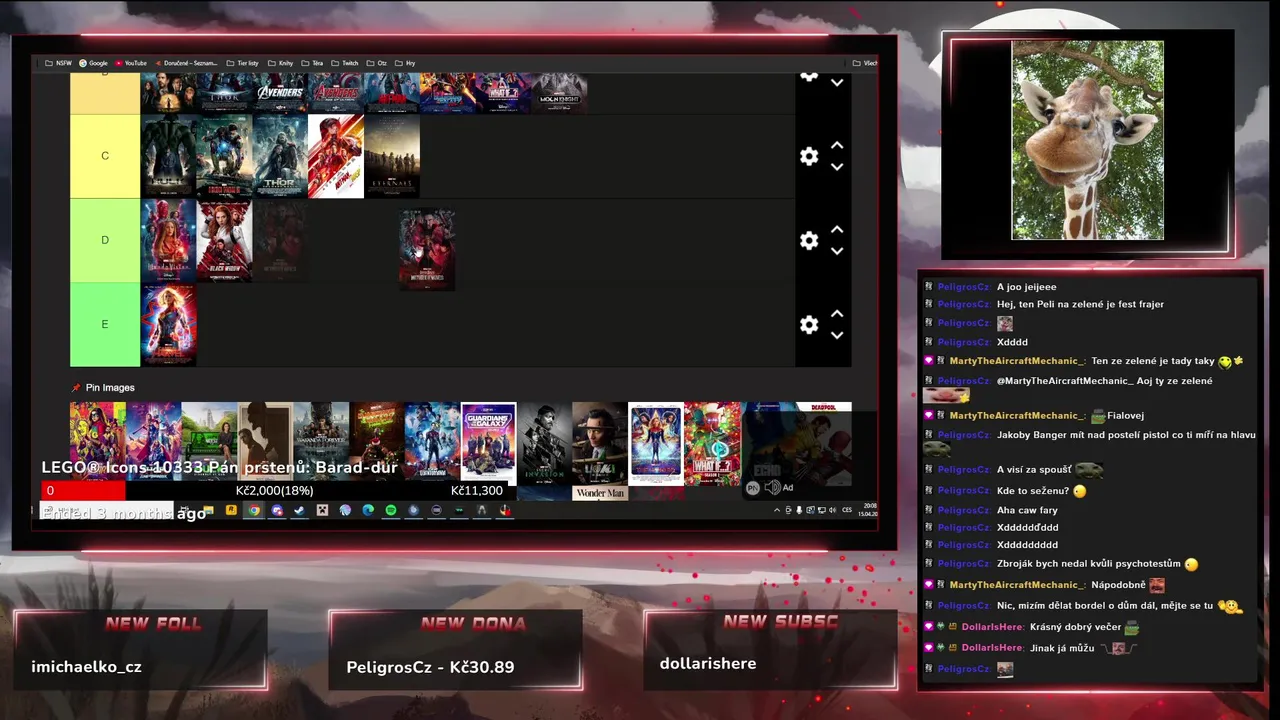The height and width of the screenshot is (720, 1280).
Task: Open the Tier listy bookmarks folder
Action: pos(242,63)
